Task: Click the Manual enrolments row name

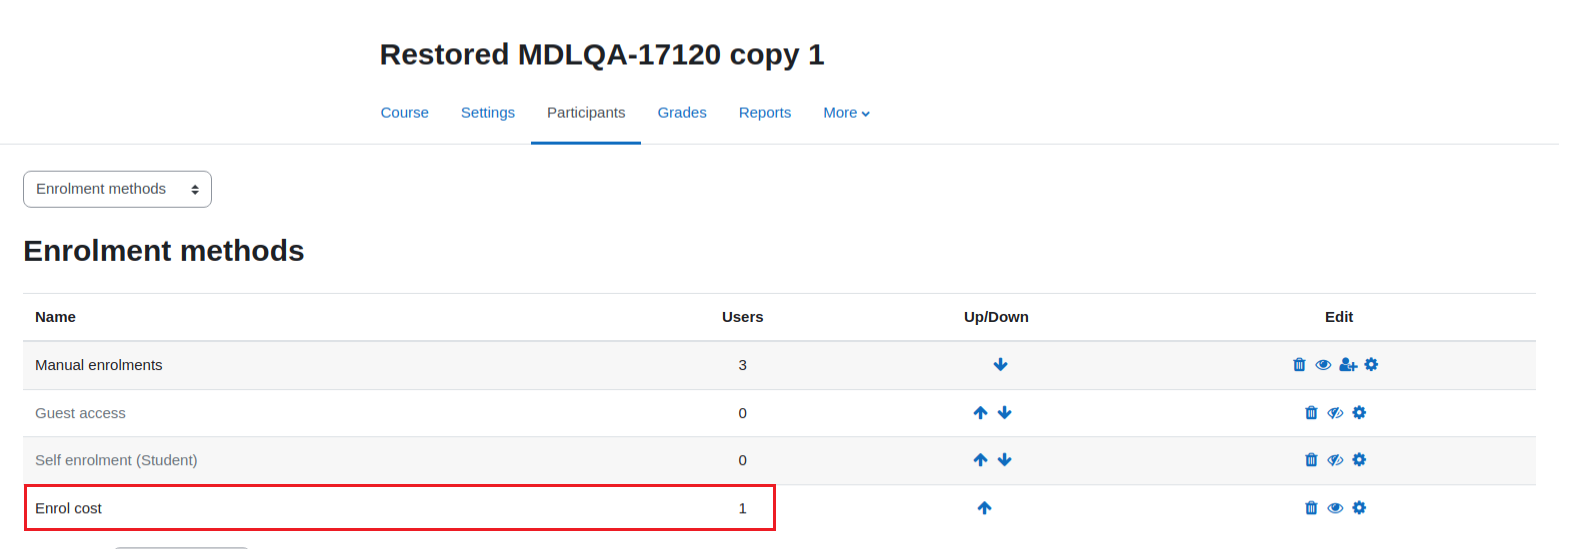Action: [98, 365]
